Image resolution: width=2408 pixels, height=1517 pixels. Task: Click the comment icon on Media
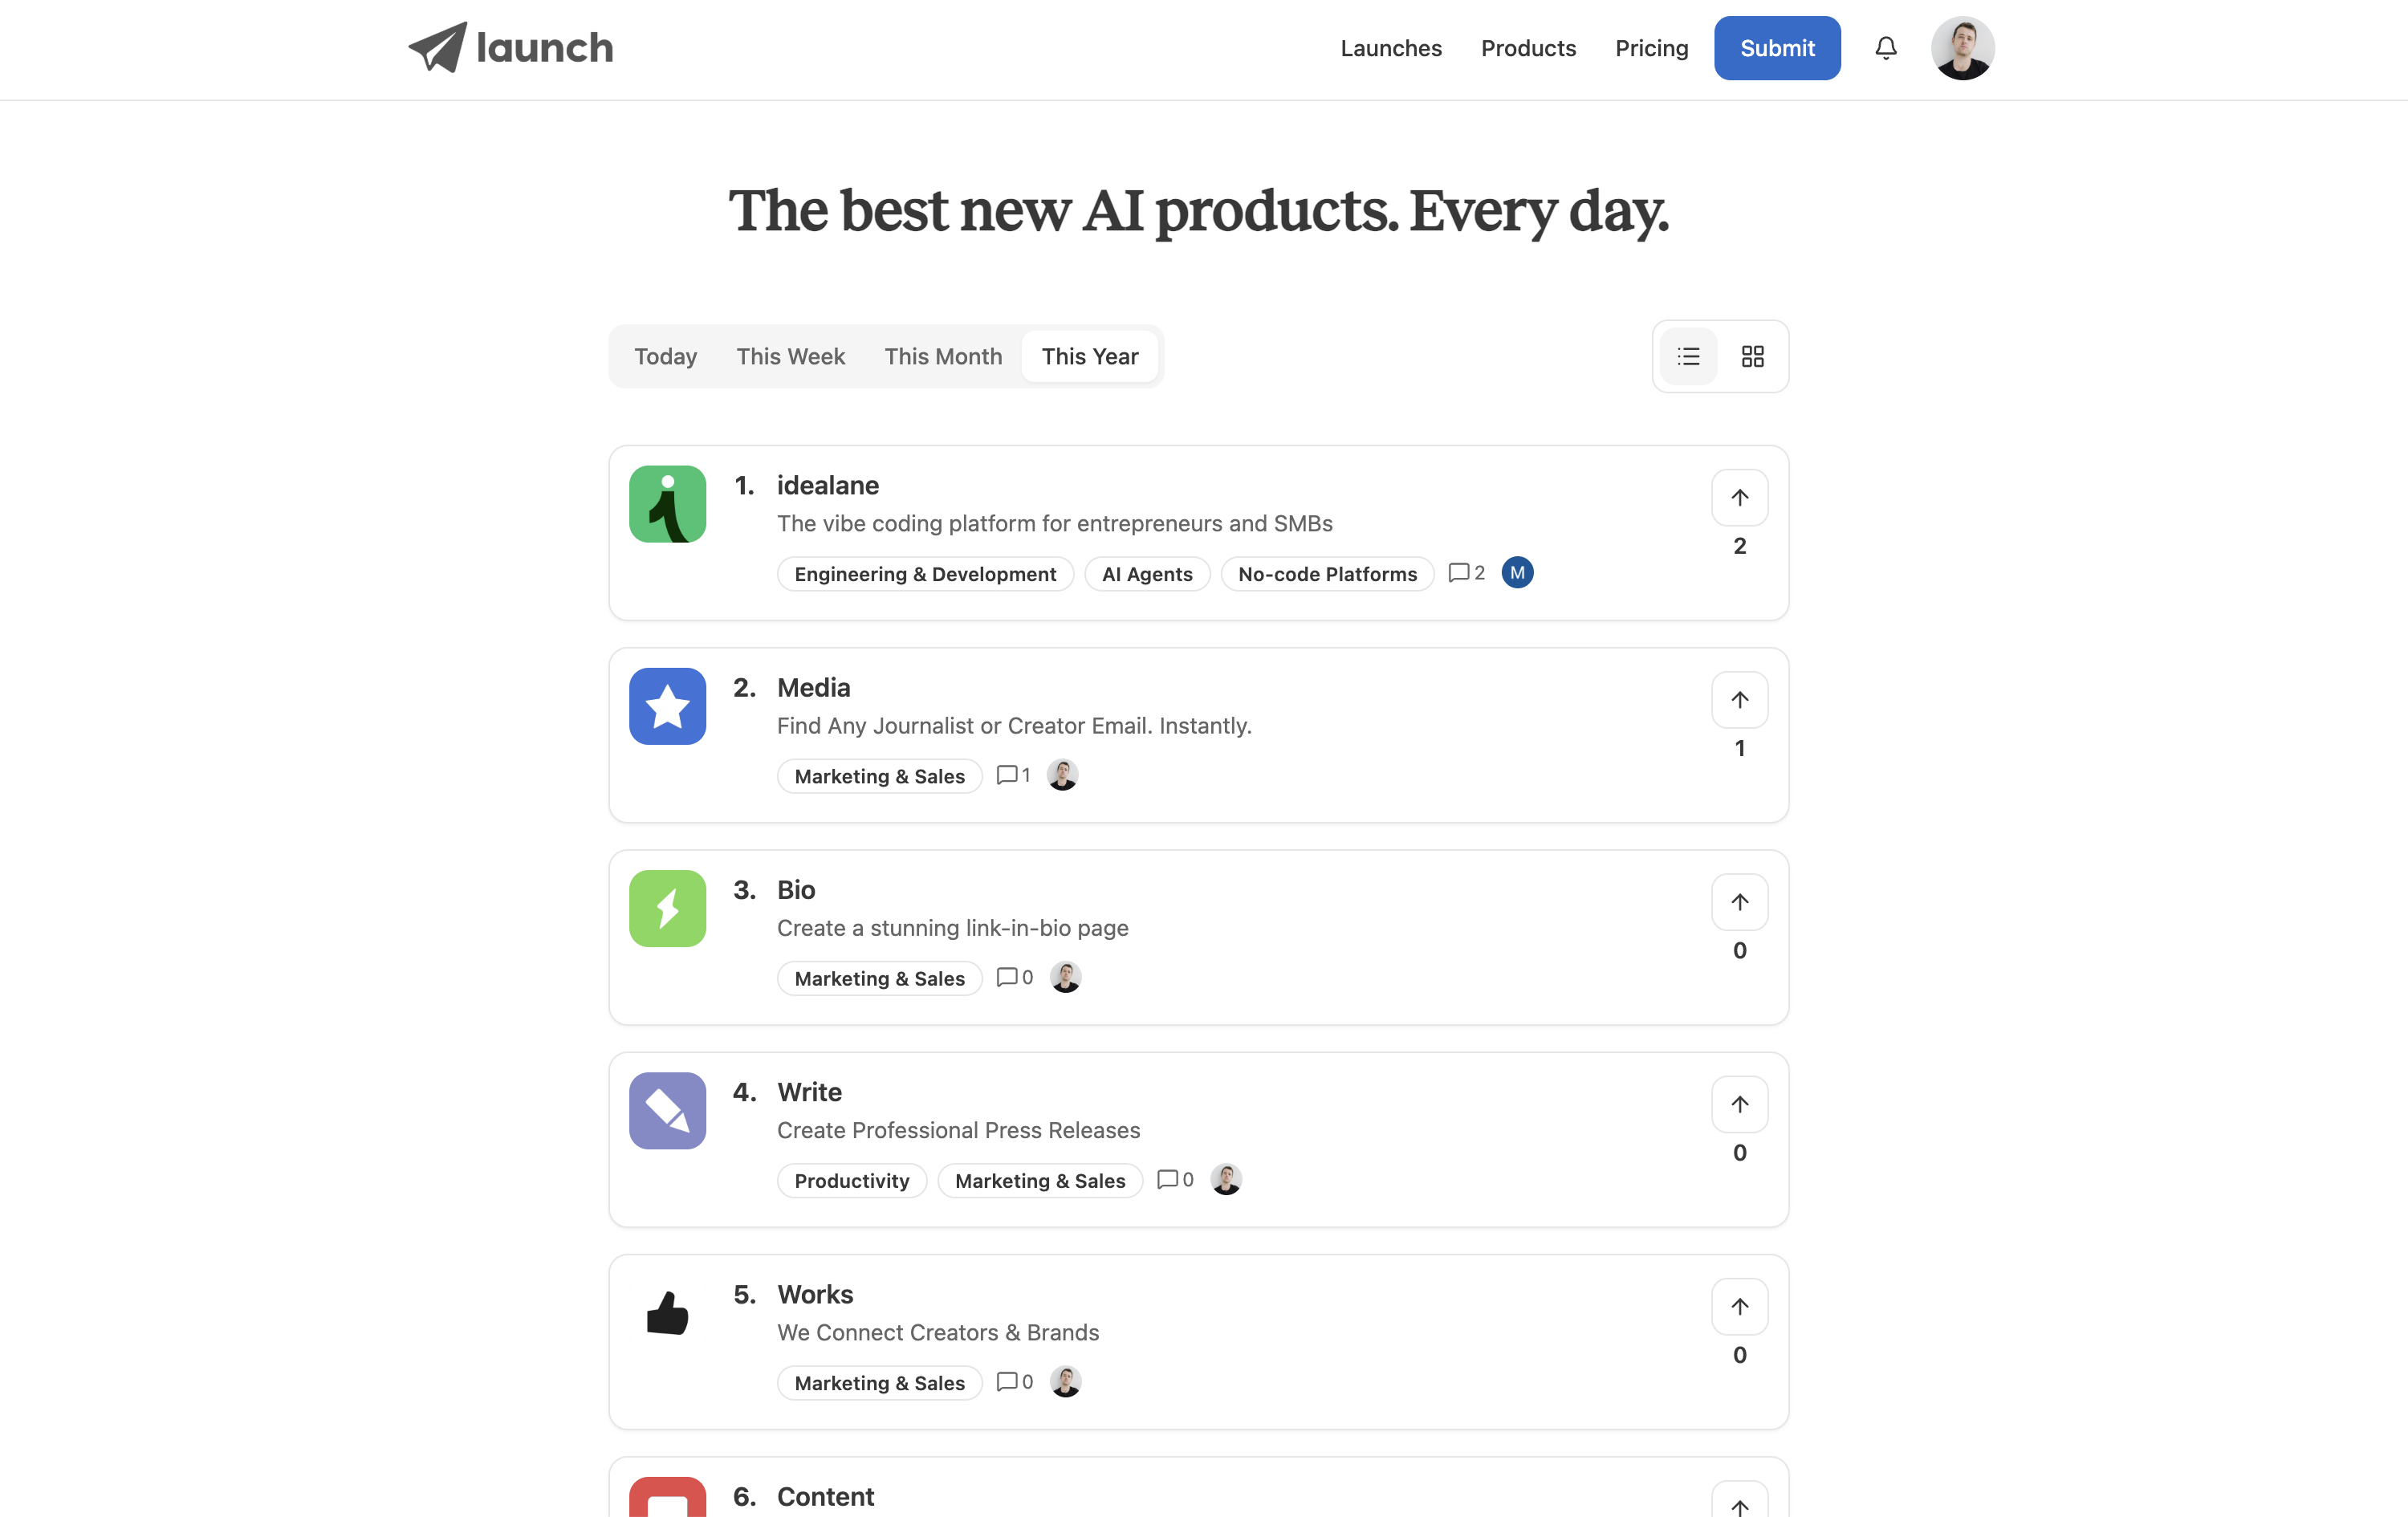coord(1007,774)
